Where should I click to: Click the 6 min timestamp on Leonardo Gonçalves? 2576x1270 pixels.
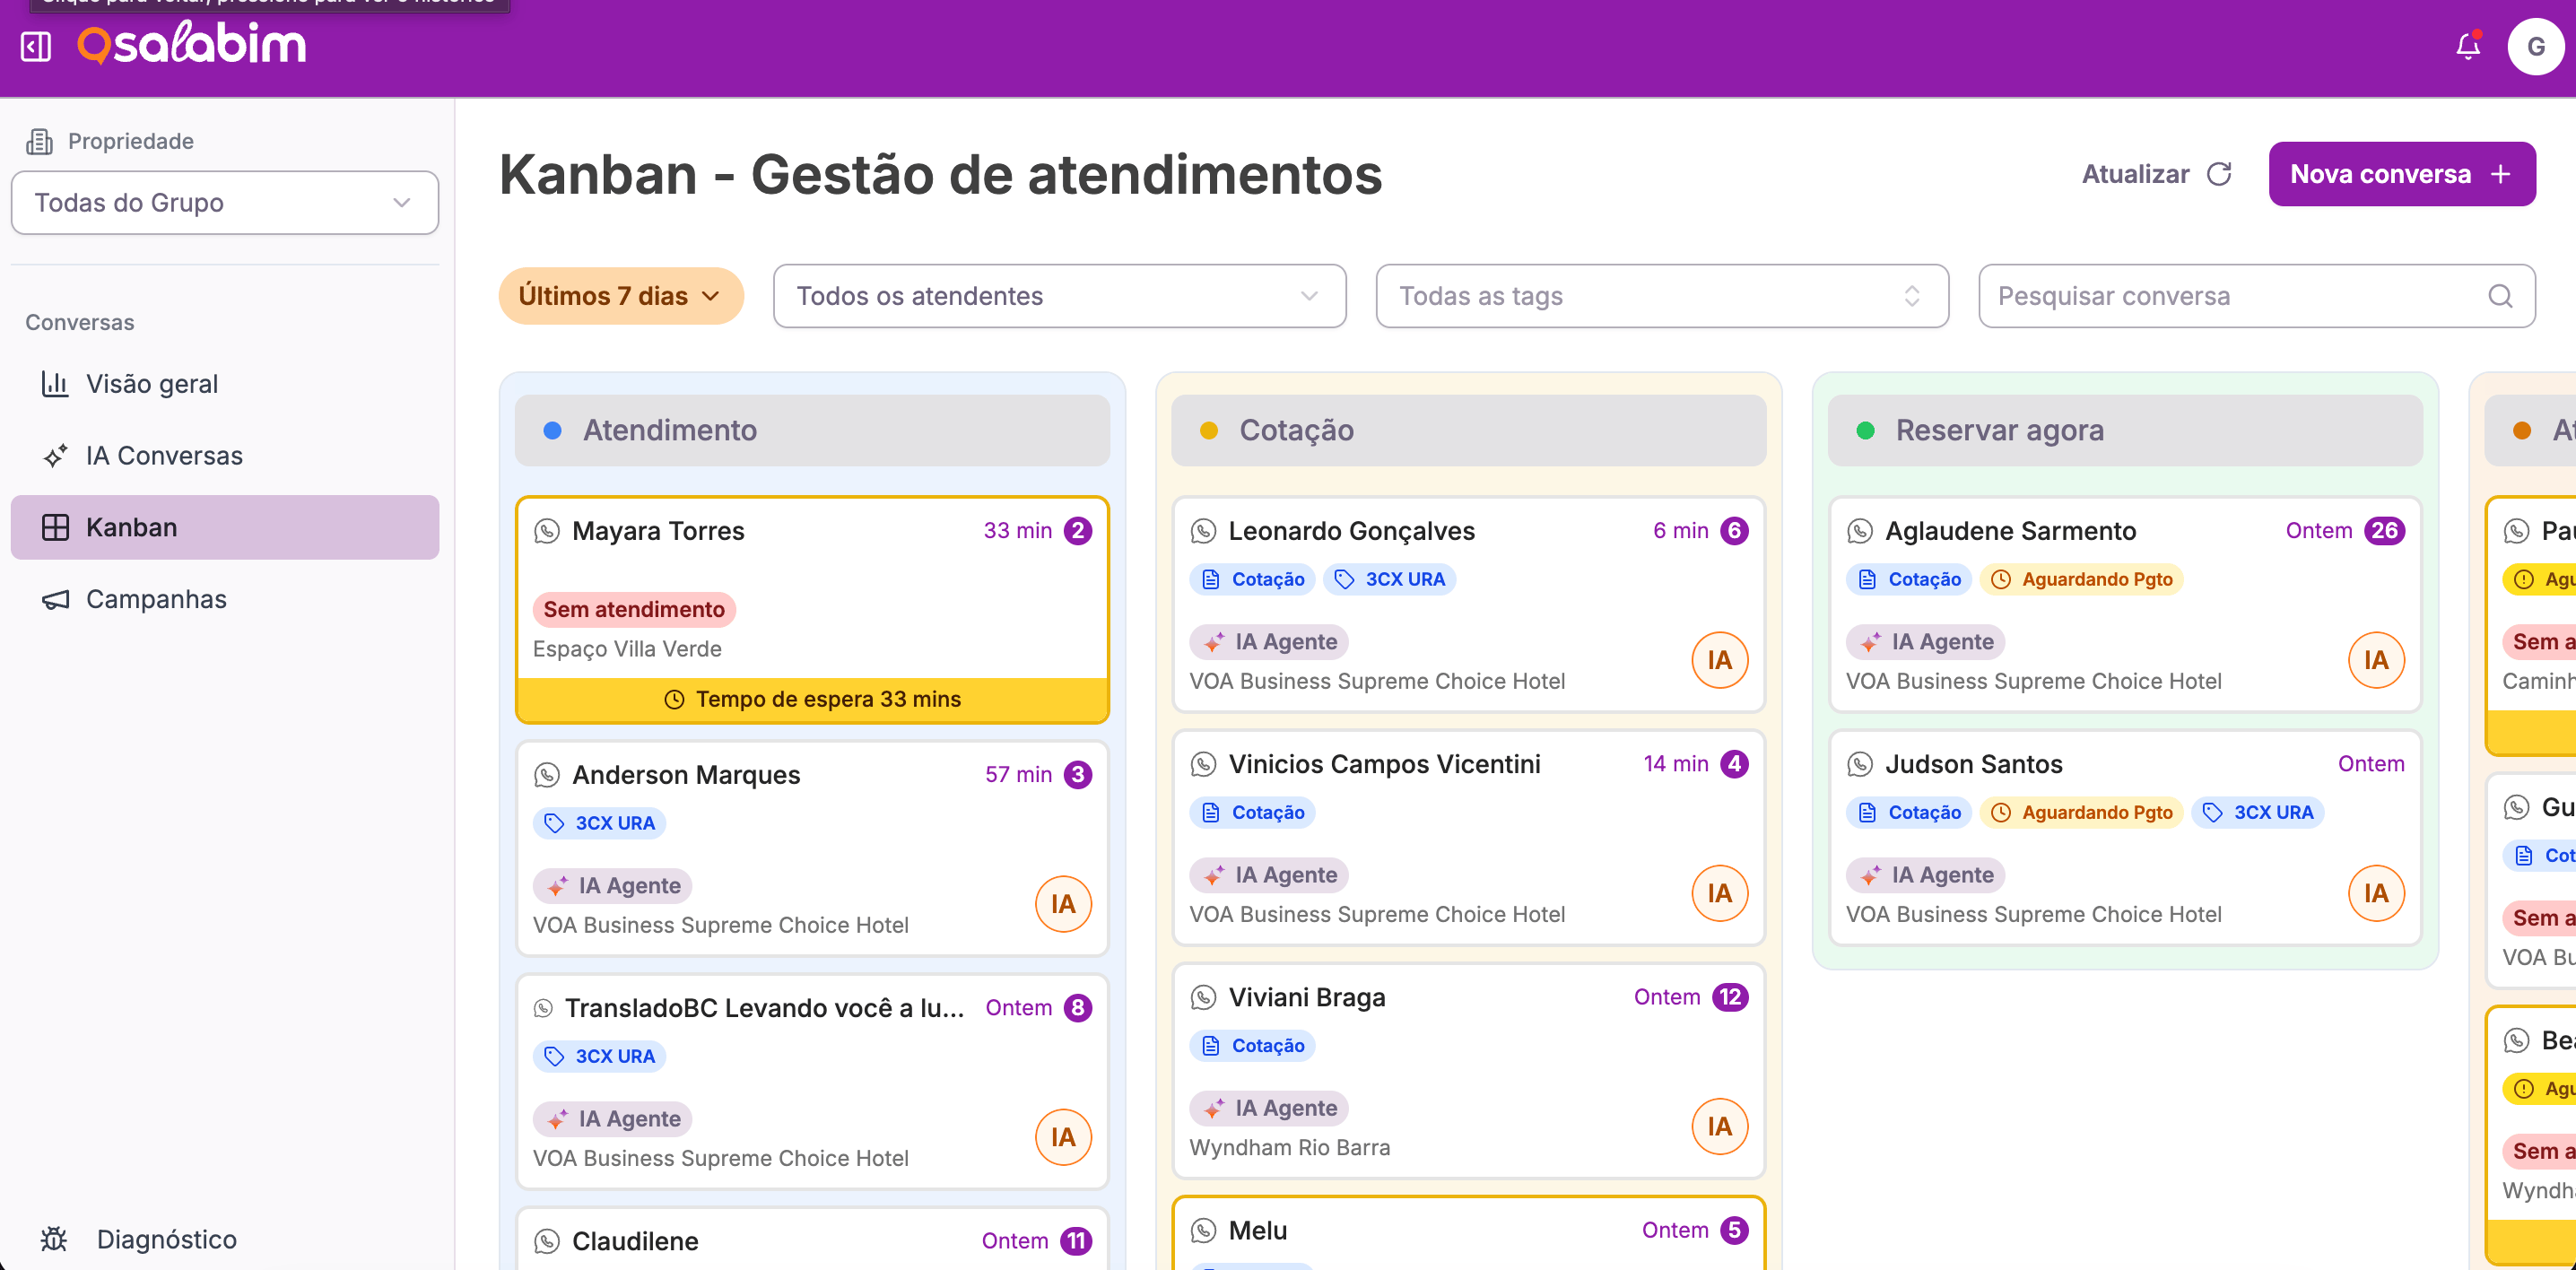[x=1680, y=531]
